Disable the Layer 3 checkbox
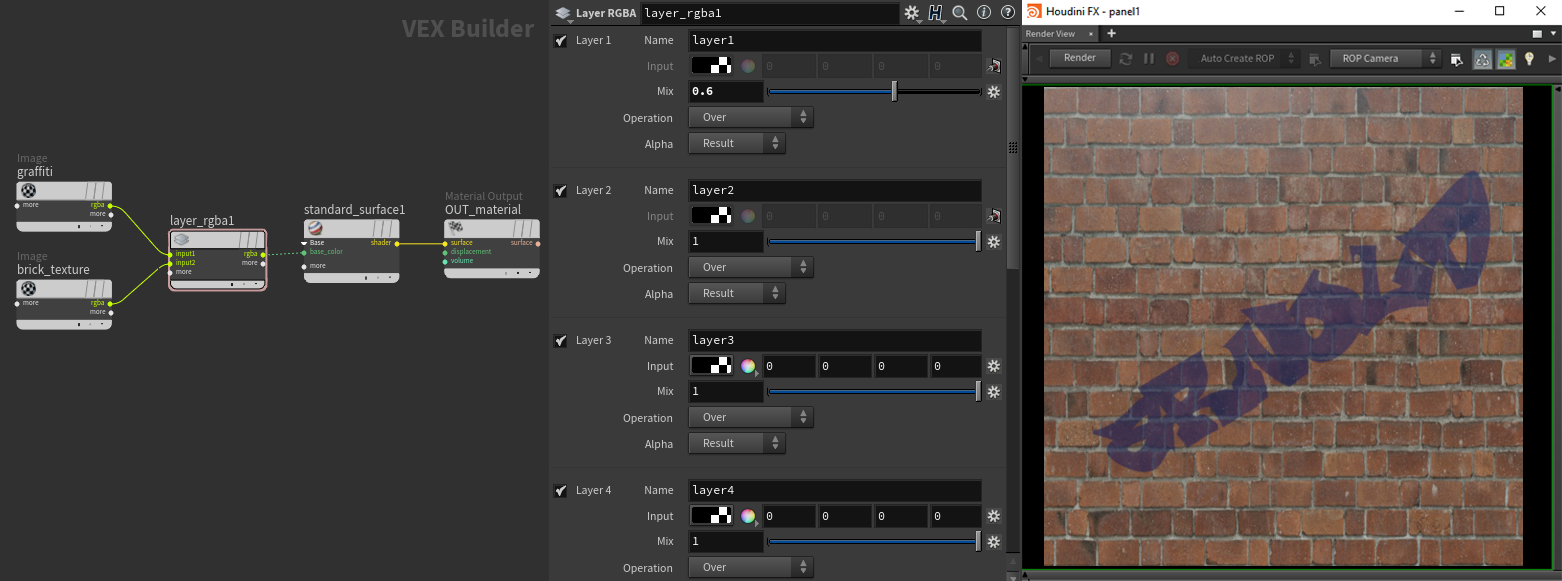The width and height of the screenshot is (1562, 581). (x=561, y=341)
